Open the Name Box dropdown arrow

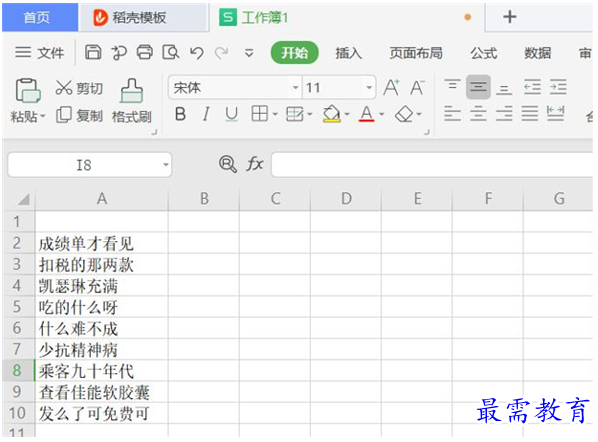(x=166, y=165)
